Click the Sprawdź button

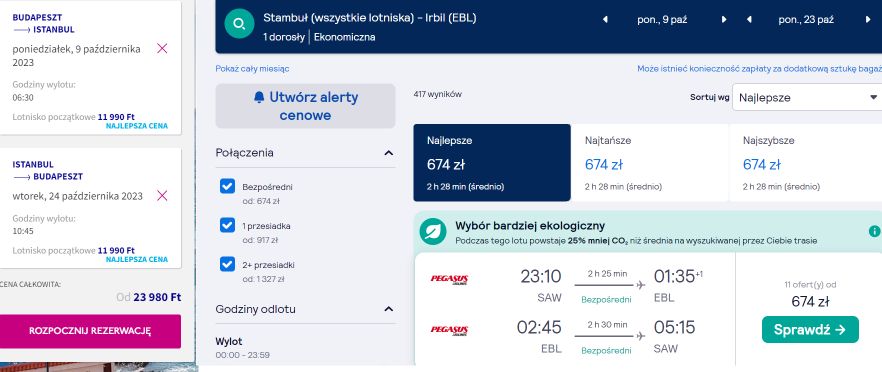(x=810, y=330)
